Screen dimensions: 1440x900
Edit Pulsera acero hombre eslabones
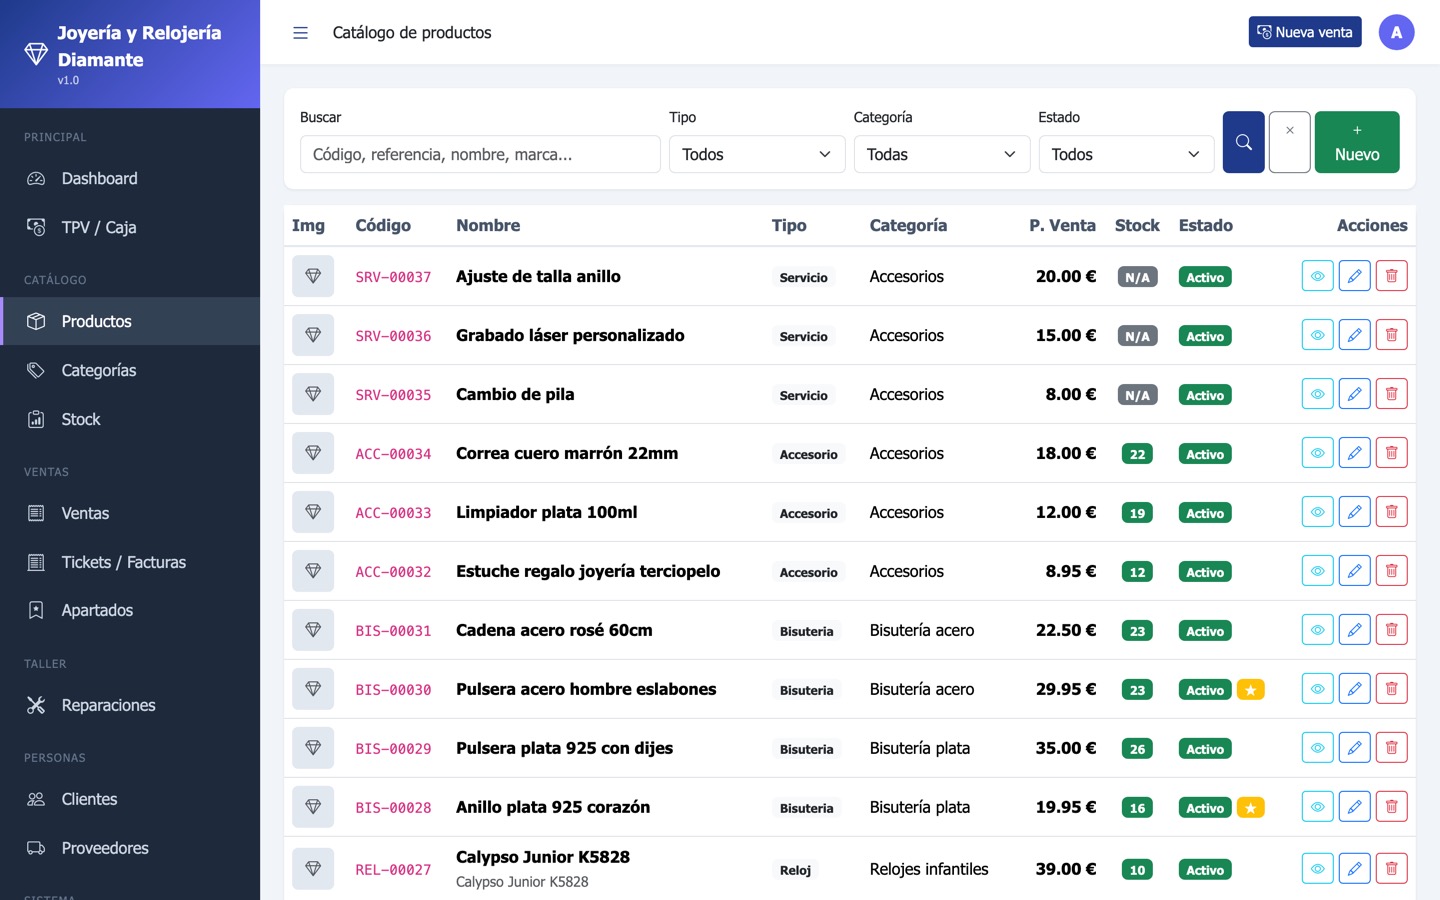click(x=1354, y=689)
